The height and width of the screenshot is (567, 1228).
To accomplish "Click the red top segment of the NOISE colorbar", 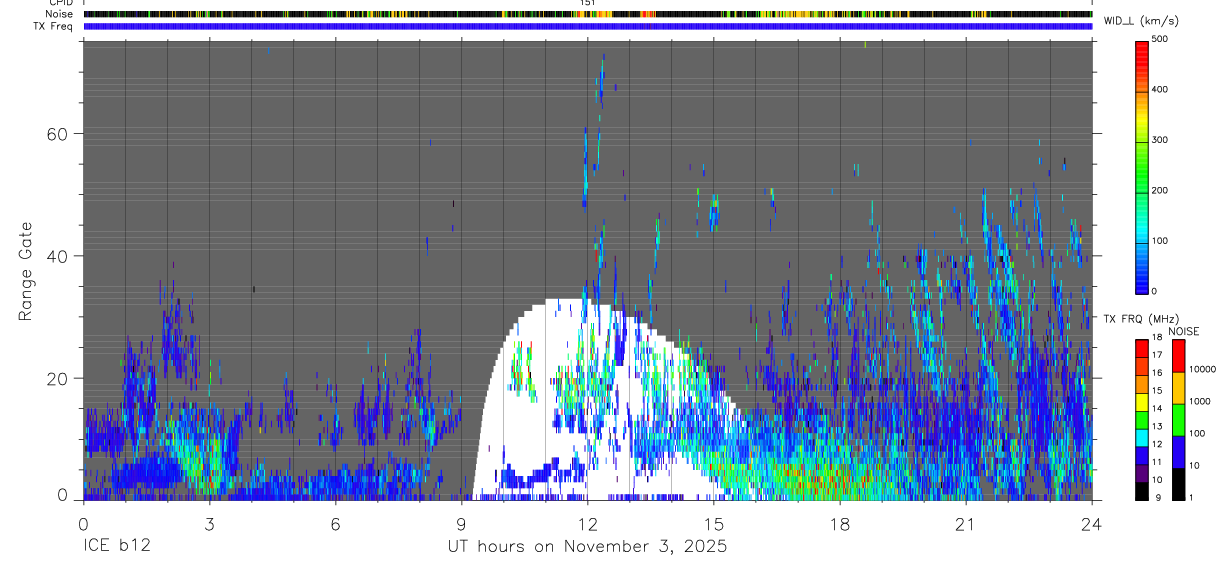I will tap(1179, 355).
